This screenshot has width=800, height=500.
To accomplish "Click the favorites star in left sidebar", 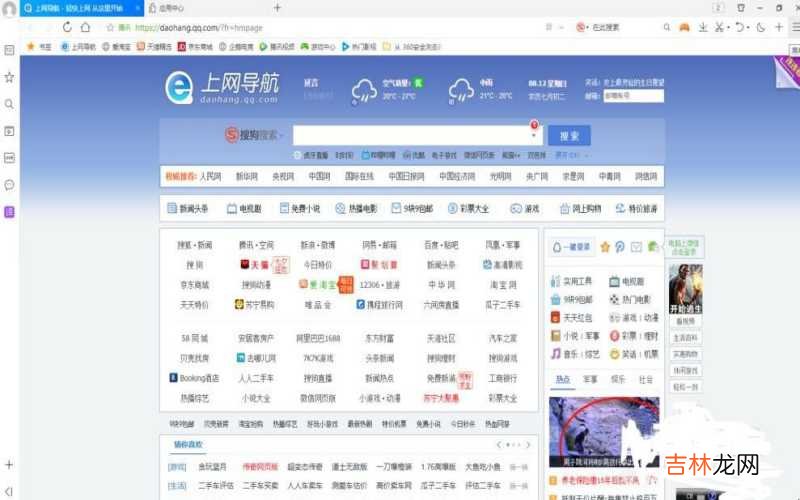I will pos(9,77).
